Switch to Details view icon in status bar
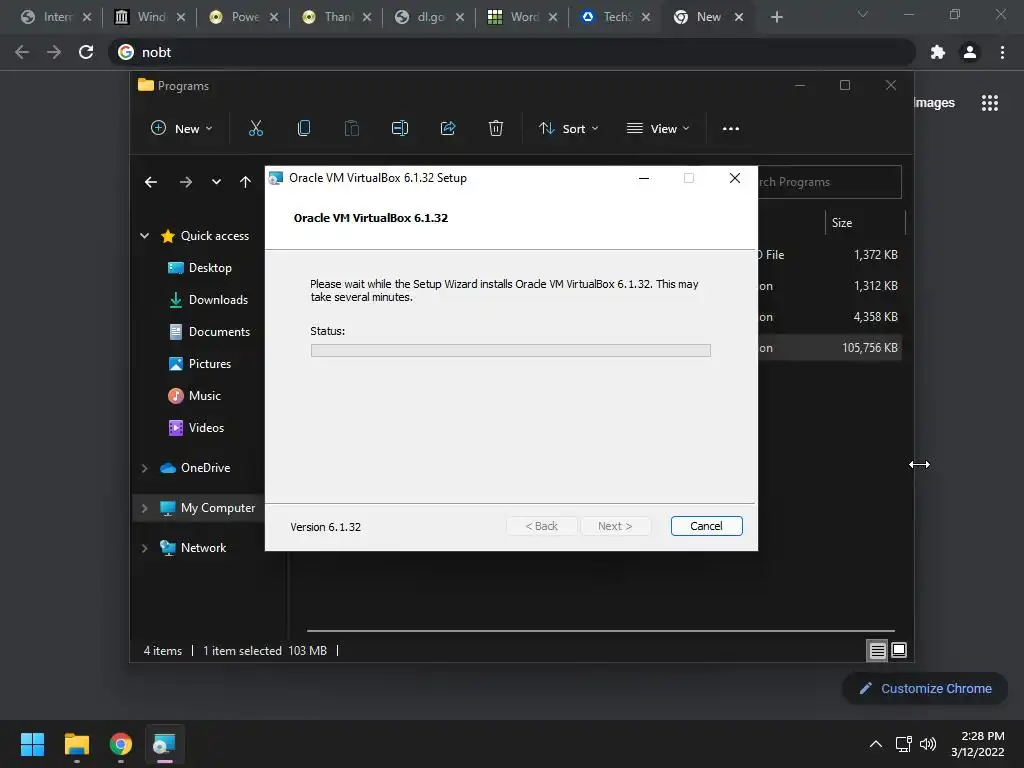The image size is (1024, 768). point(877,650)
